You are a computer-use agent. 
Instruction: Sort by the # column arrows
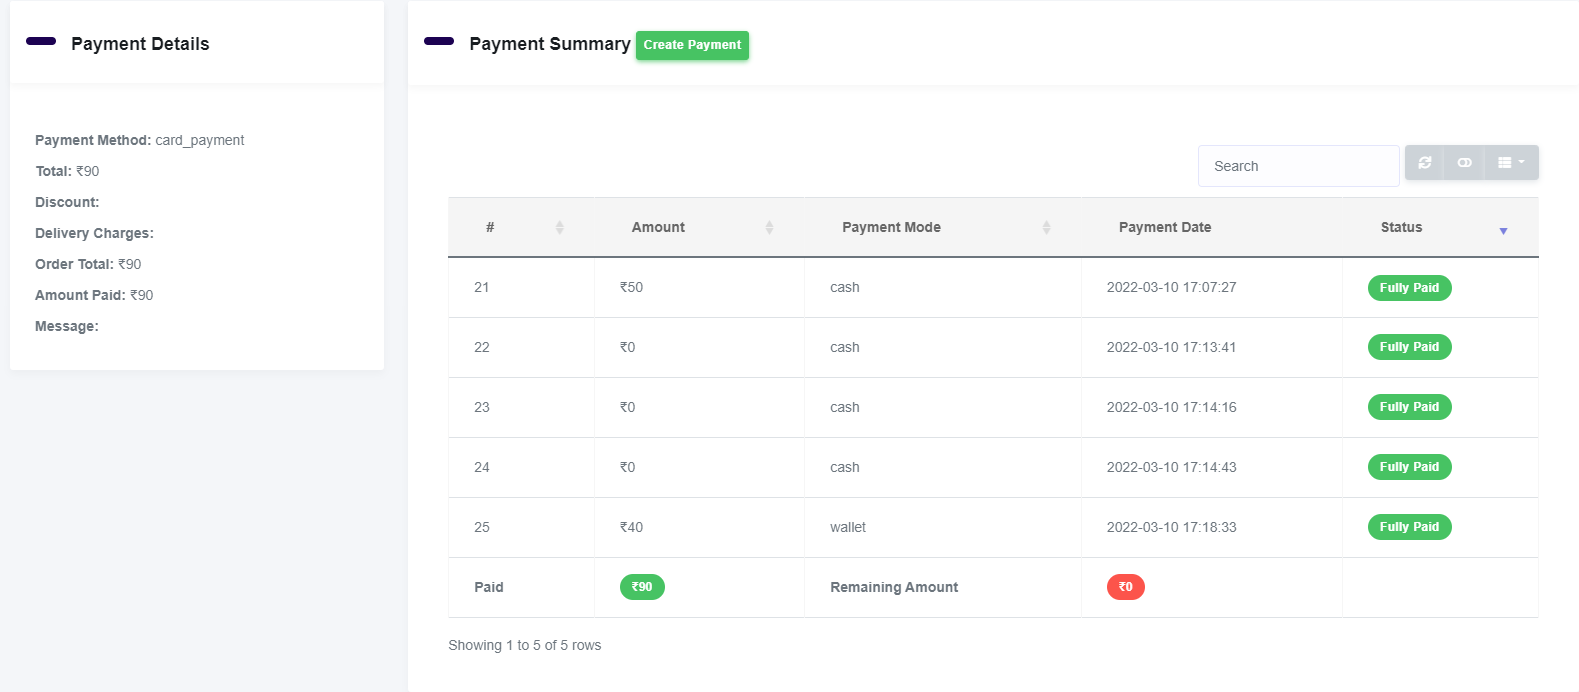click(560, 228)
